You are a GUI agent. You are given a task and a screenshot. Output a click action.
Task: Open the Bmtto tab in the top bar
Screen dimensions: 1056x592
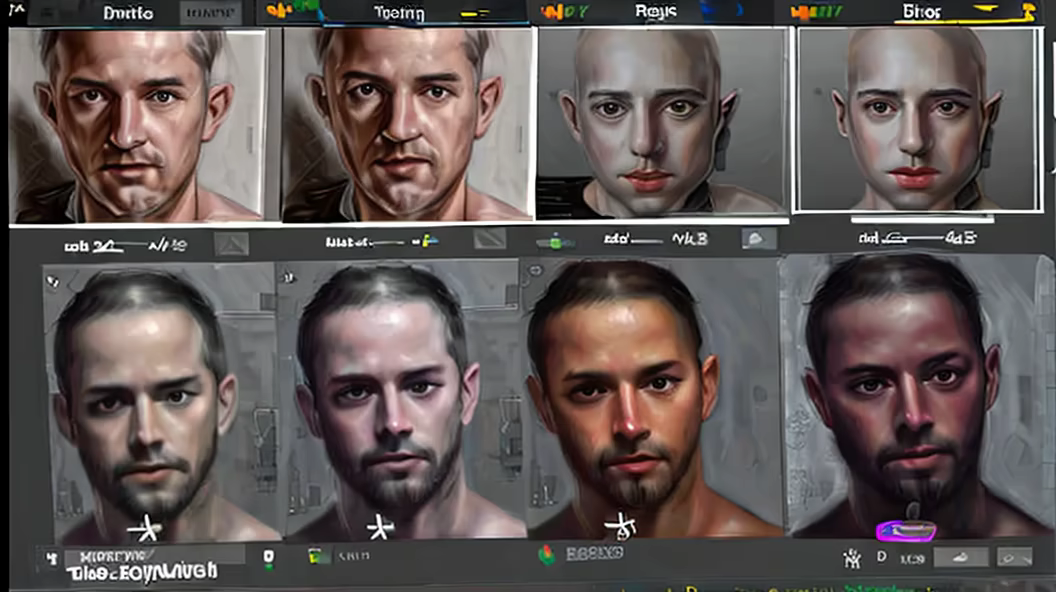pyautogui.click(x=128, y=13)
